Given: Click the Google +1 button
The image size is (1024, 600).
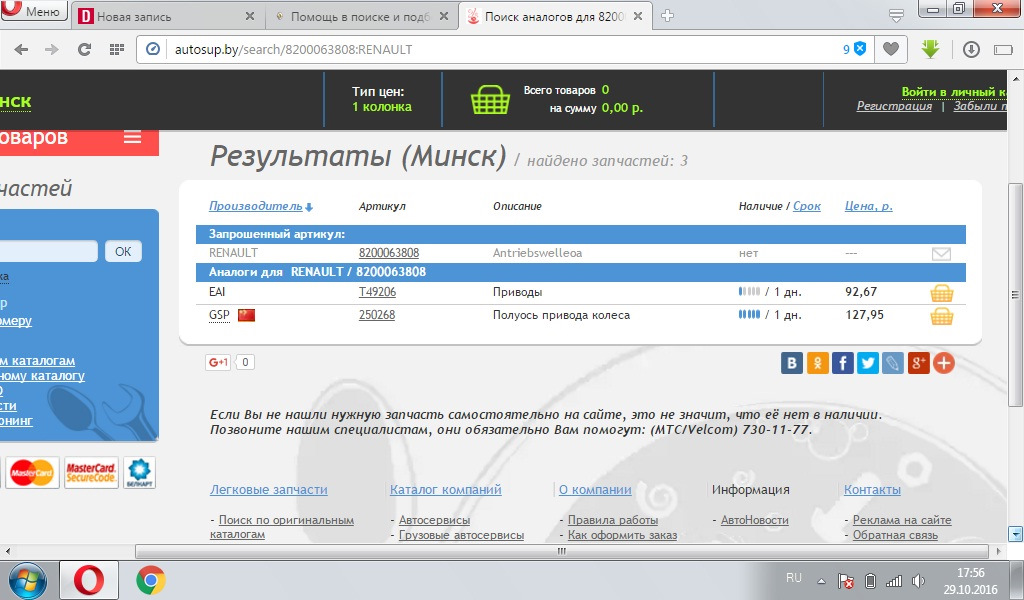Looking at the screenshot, I should click(x=218, y=362).
